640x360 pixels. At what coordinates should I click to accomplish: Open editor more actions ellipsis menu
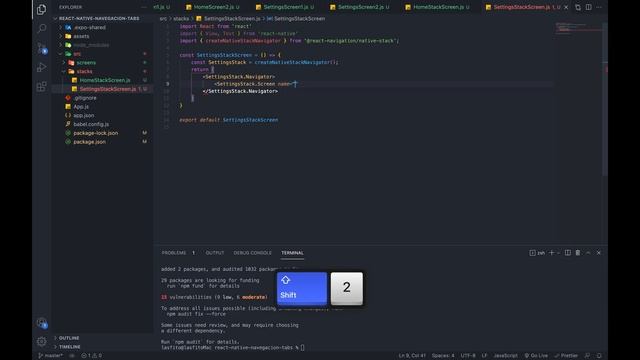[599, 7]
